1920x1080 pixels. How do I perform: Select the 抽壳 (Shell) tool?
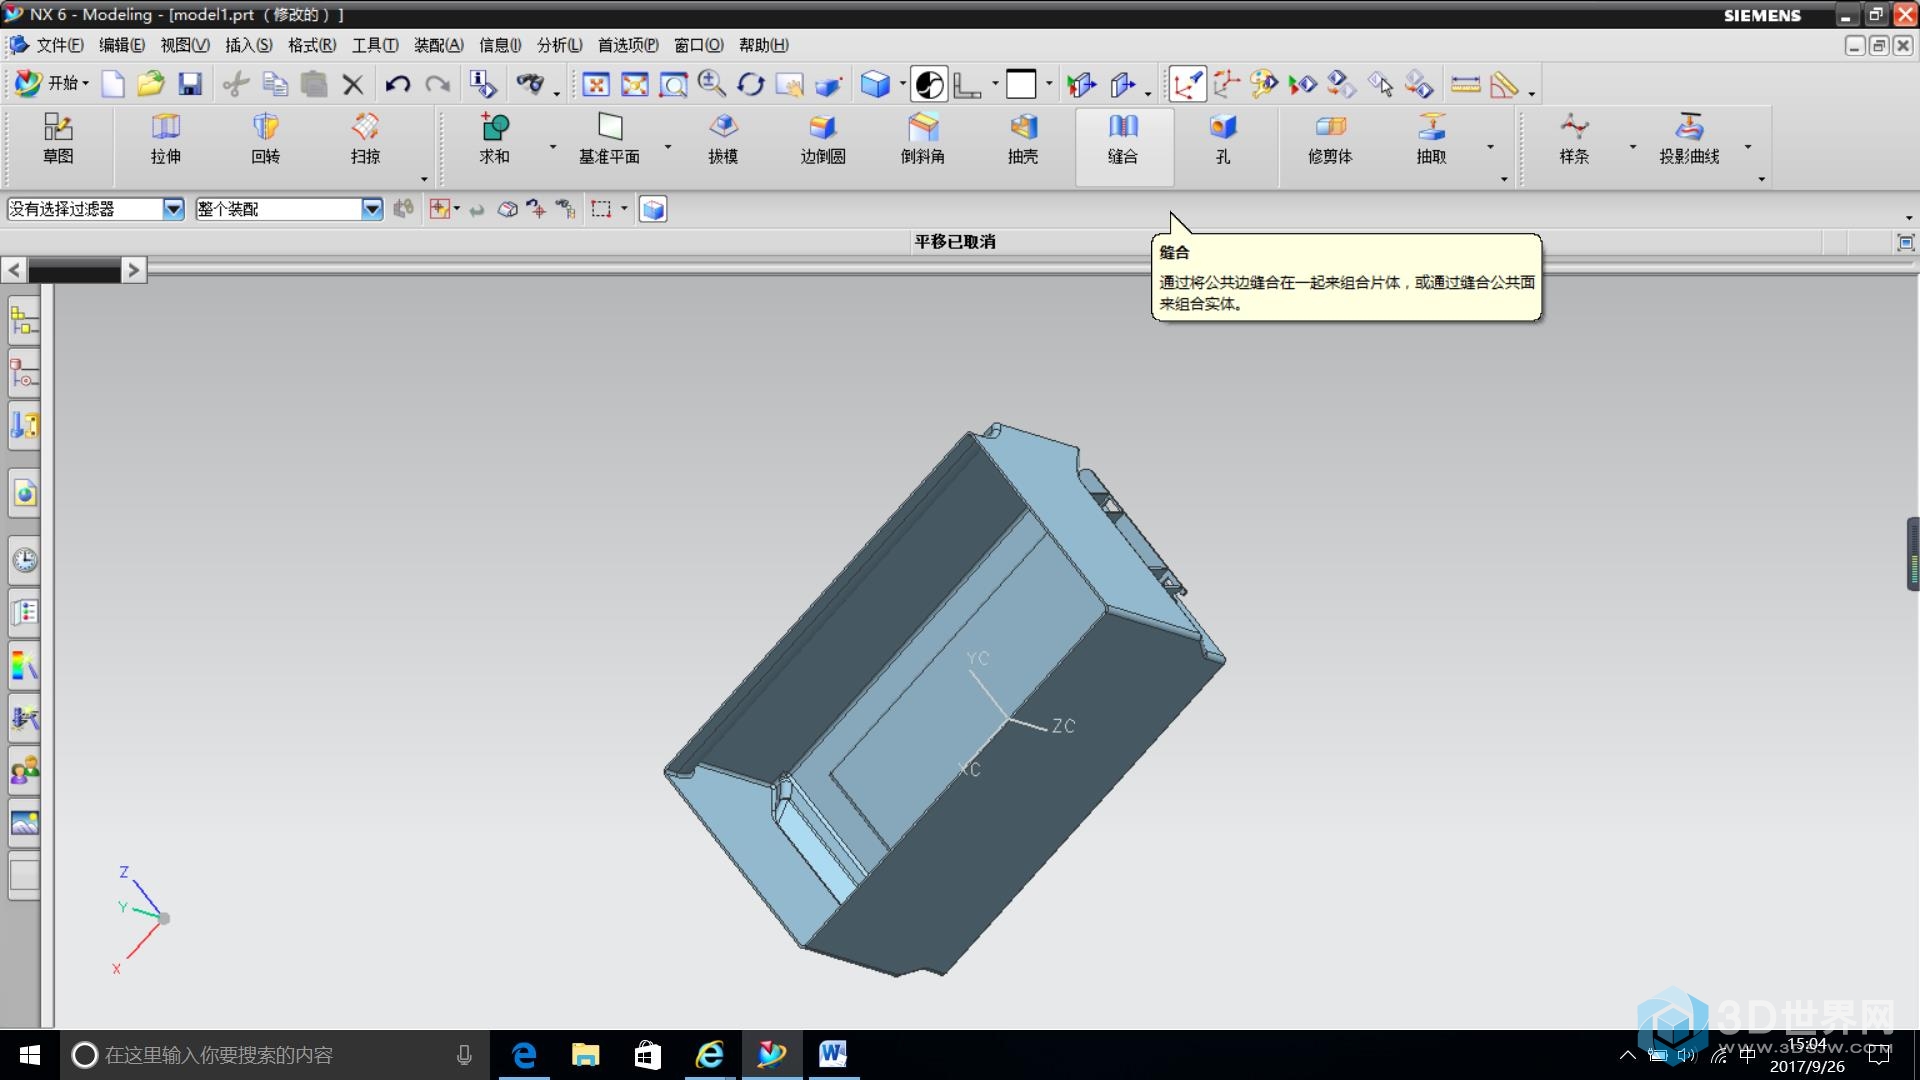point(1023,139)
